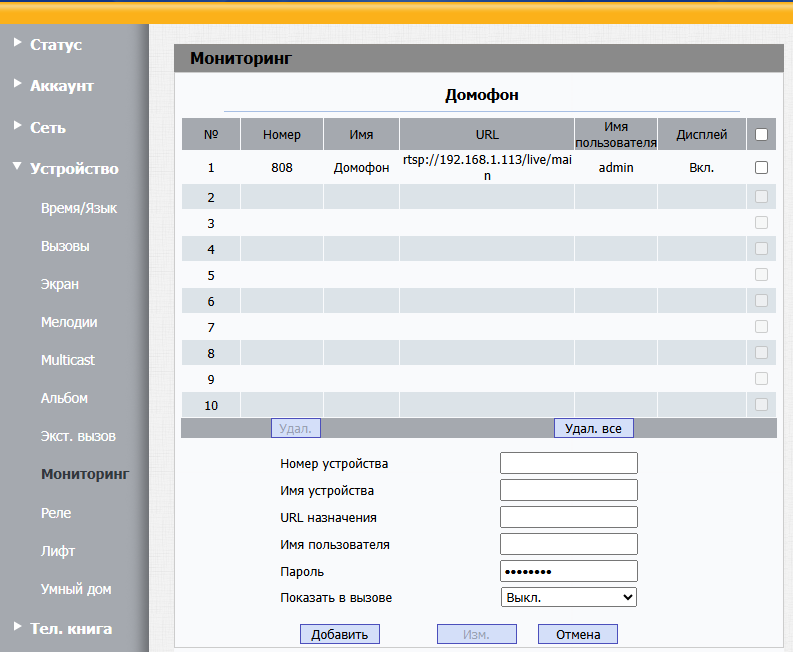The width and height of the screenshot is (793, 652).
Task: Open the Реле settings page
Action: [x=56, y=513]
